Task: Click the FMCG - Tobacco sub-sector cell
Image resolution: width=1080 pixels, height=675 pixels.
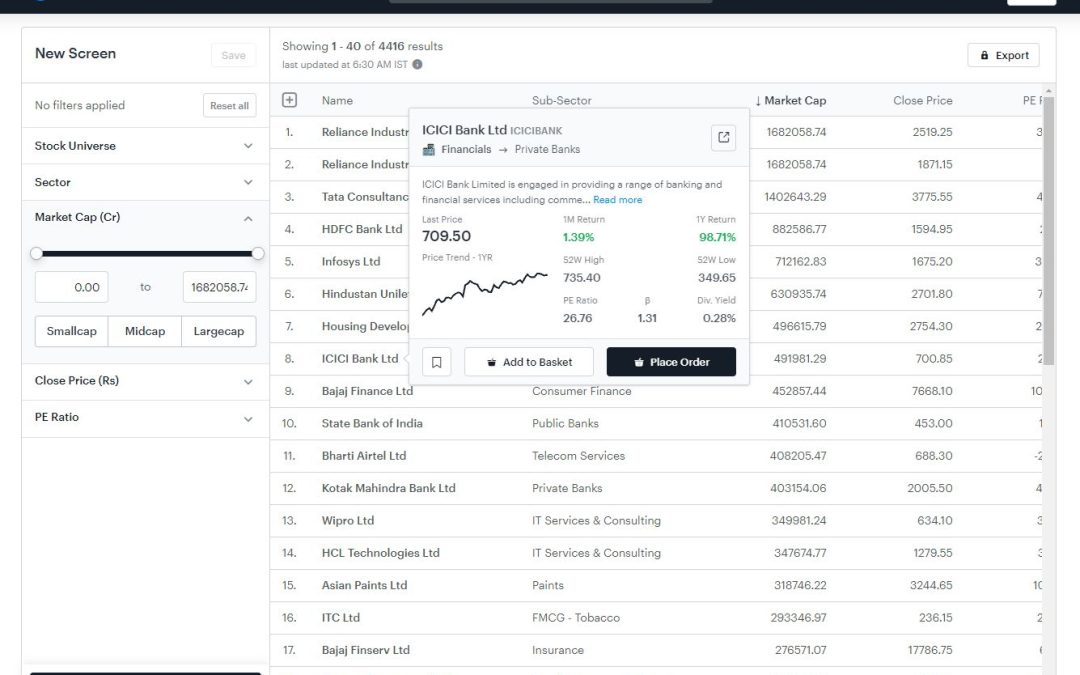Action: (576, 618)
